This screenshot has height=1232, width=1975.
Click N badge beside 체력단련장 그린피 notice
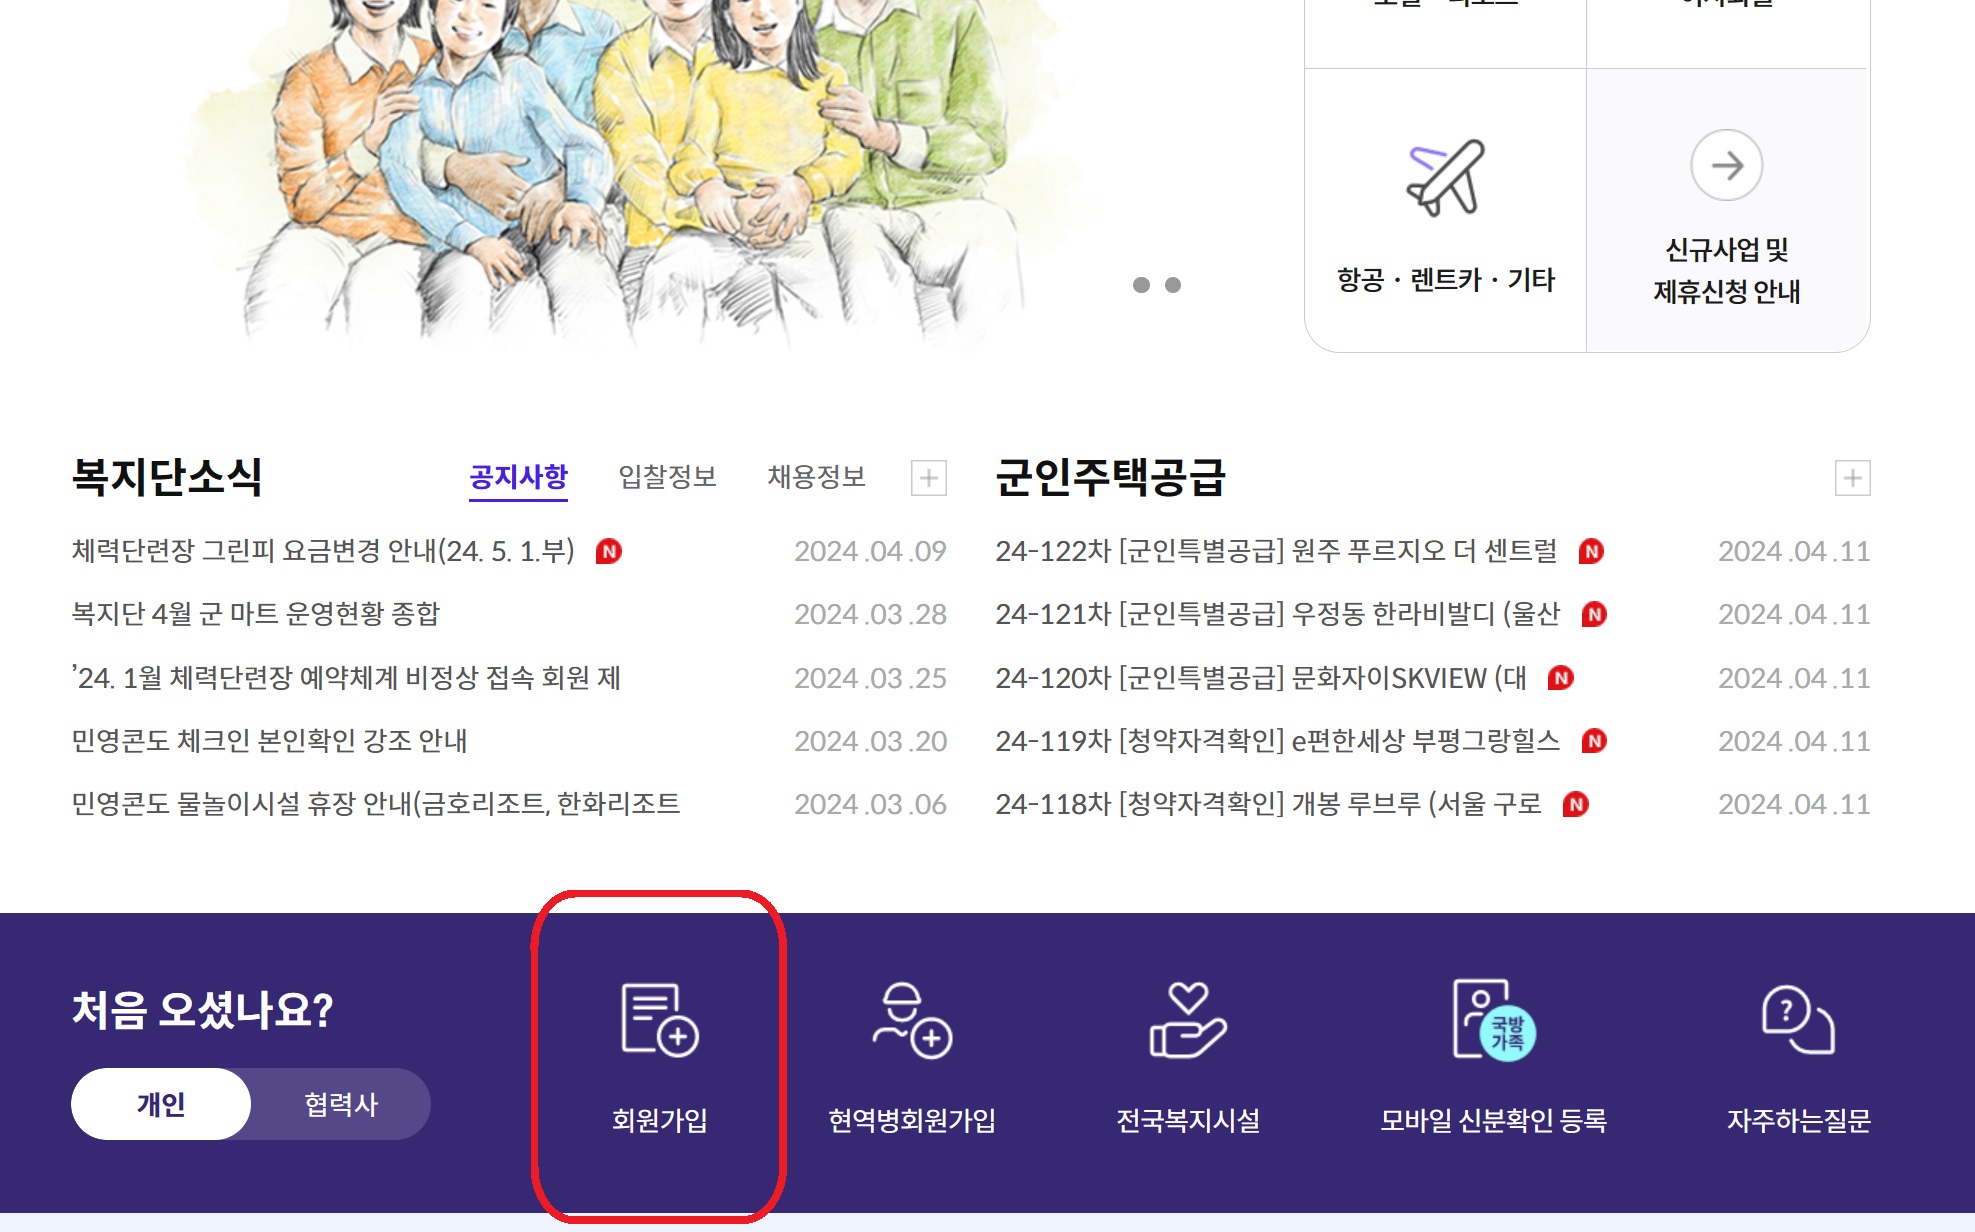pyautogui.click(x=608, y=551)
